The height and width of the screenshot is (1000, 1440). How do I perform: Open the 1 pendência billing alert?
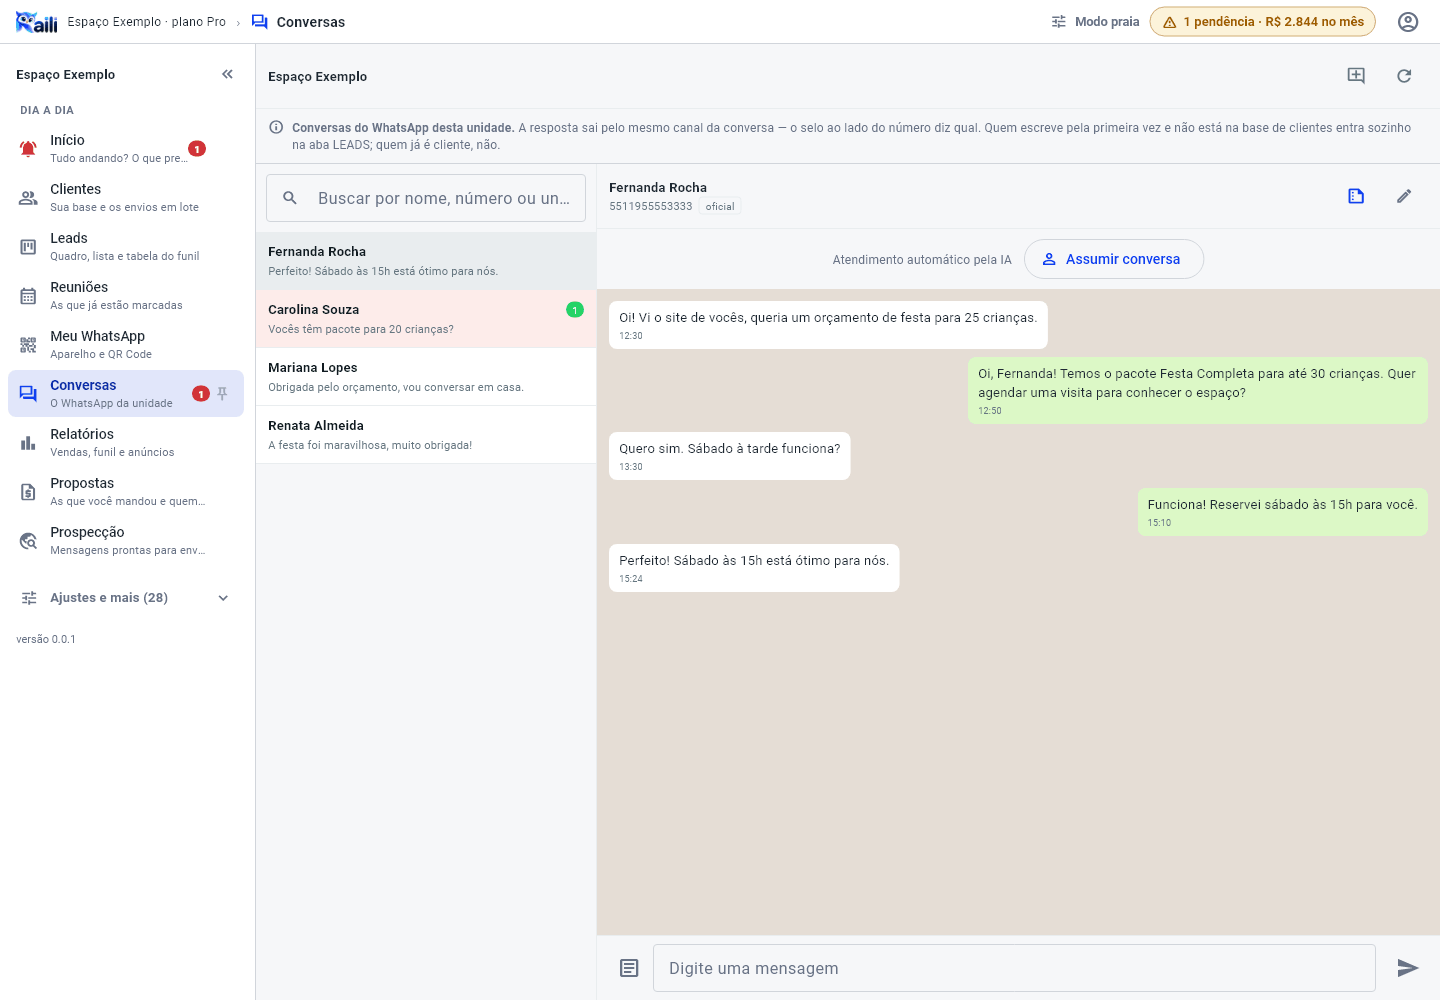[x=1262, y=22]
